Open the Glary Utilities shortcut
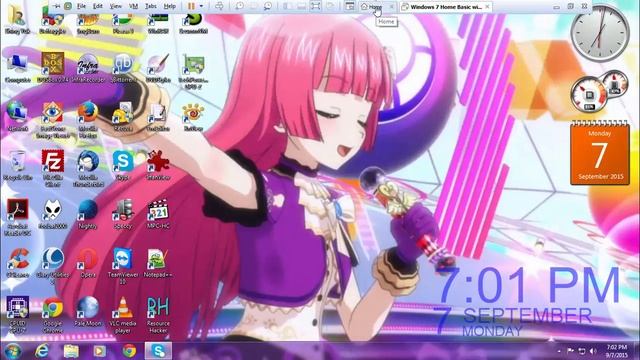This screenshot has width=640, height=360. pyautogui.click(x=53, y=266)
